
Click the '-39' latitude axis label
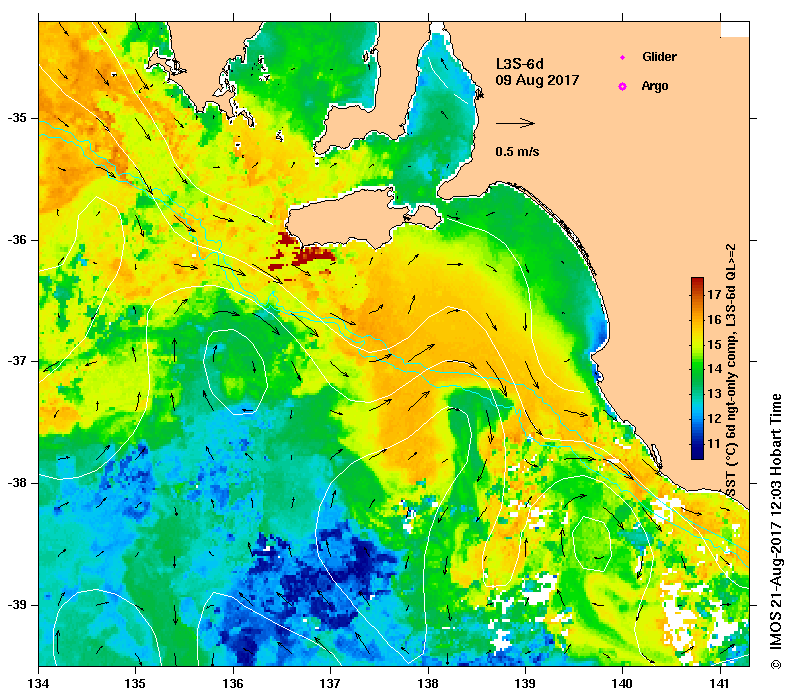click(16, 605)
